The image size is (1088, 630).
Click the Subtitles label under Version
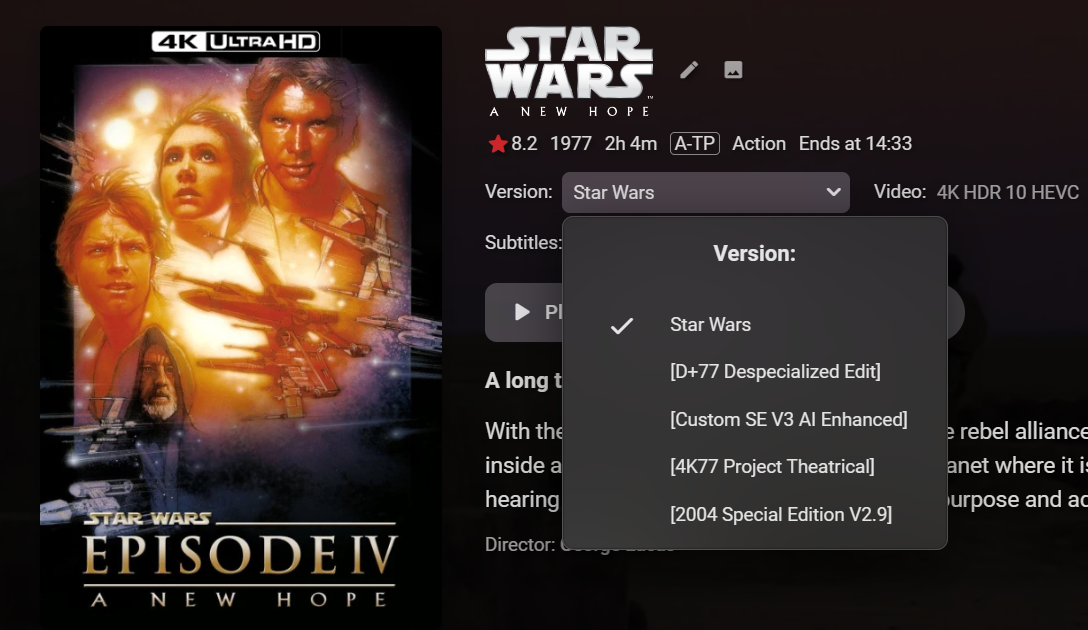[x=523, y=243]
